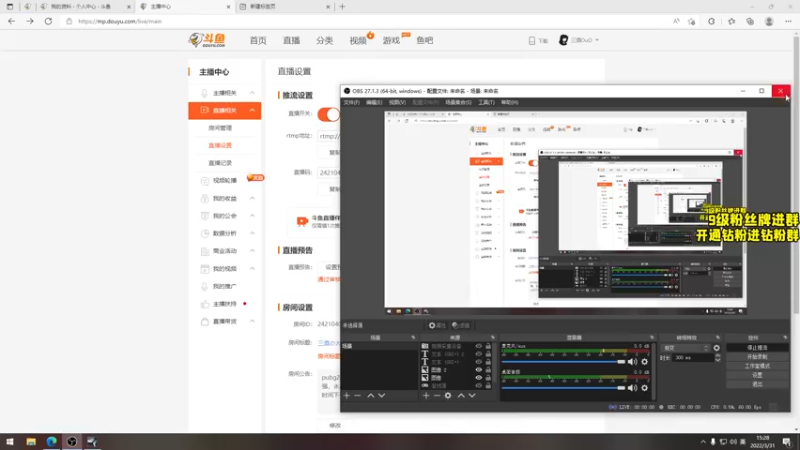Click the 开始录制 start recording button in OBS
The image size is (800, 450).
pyautogui.click(x=757, y=357)
